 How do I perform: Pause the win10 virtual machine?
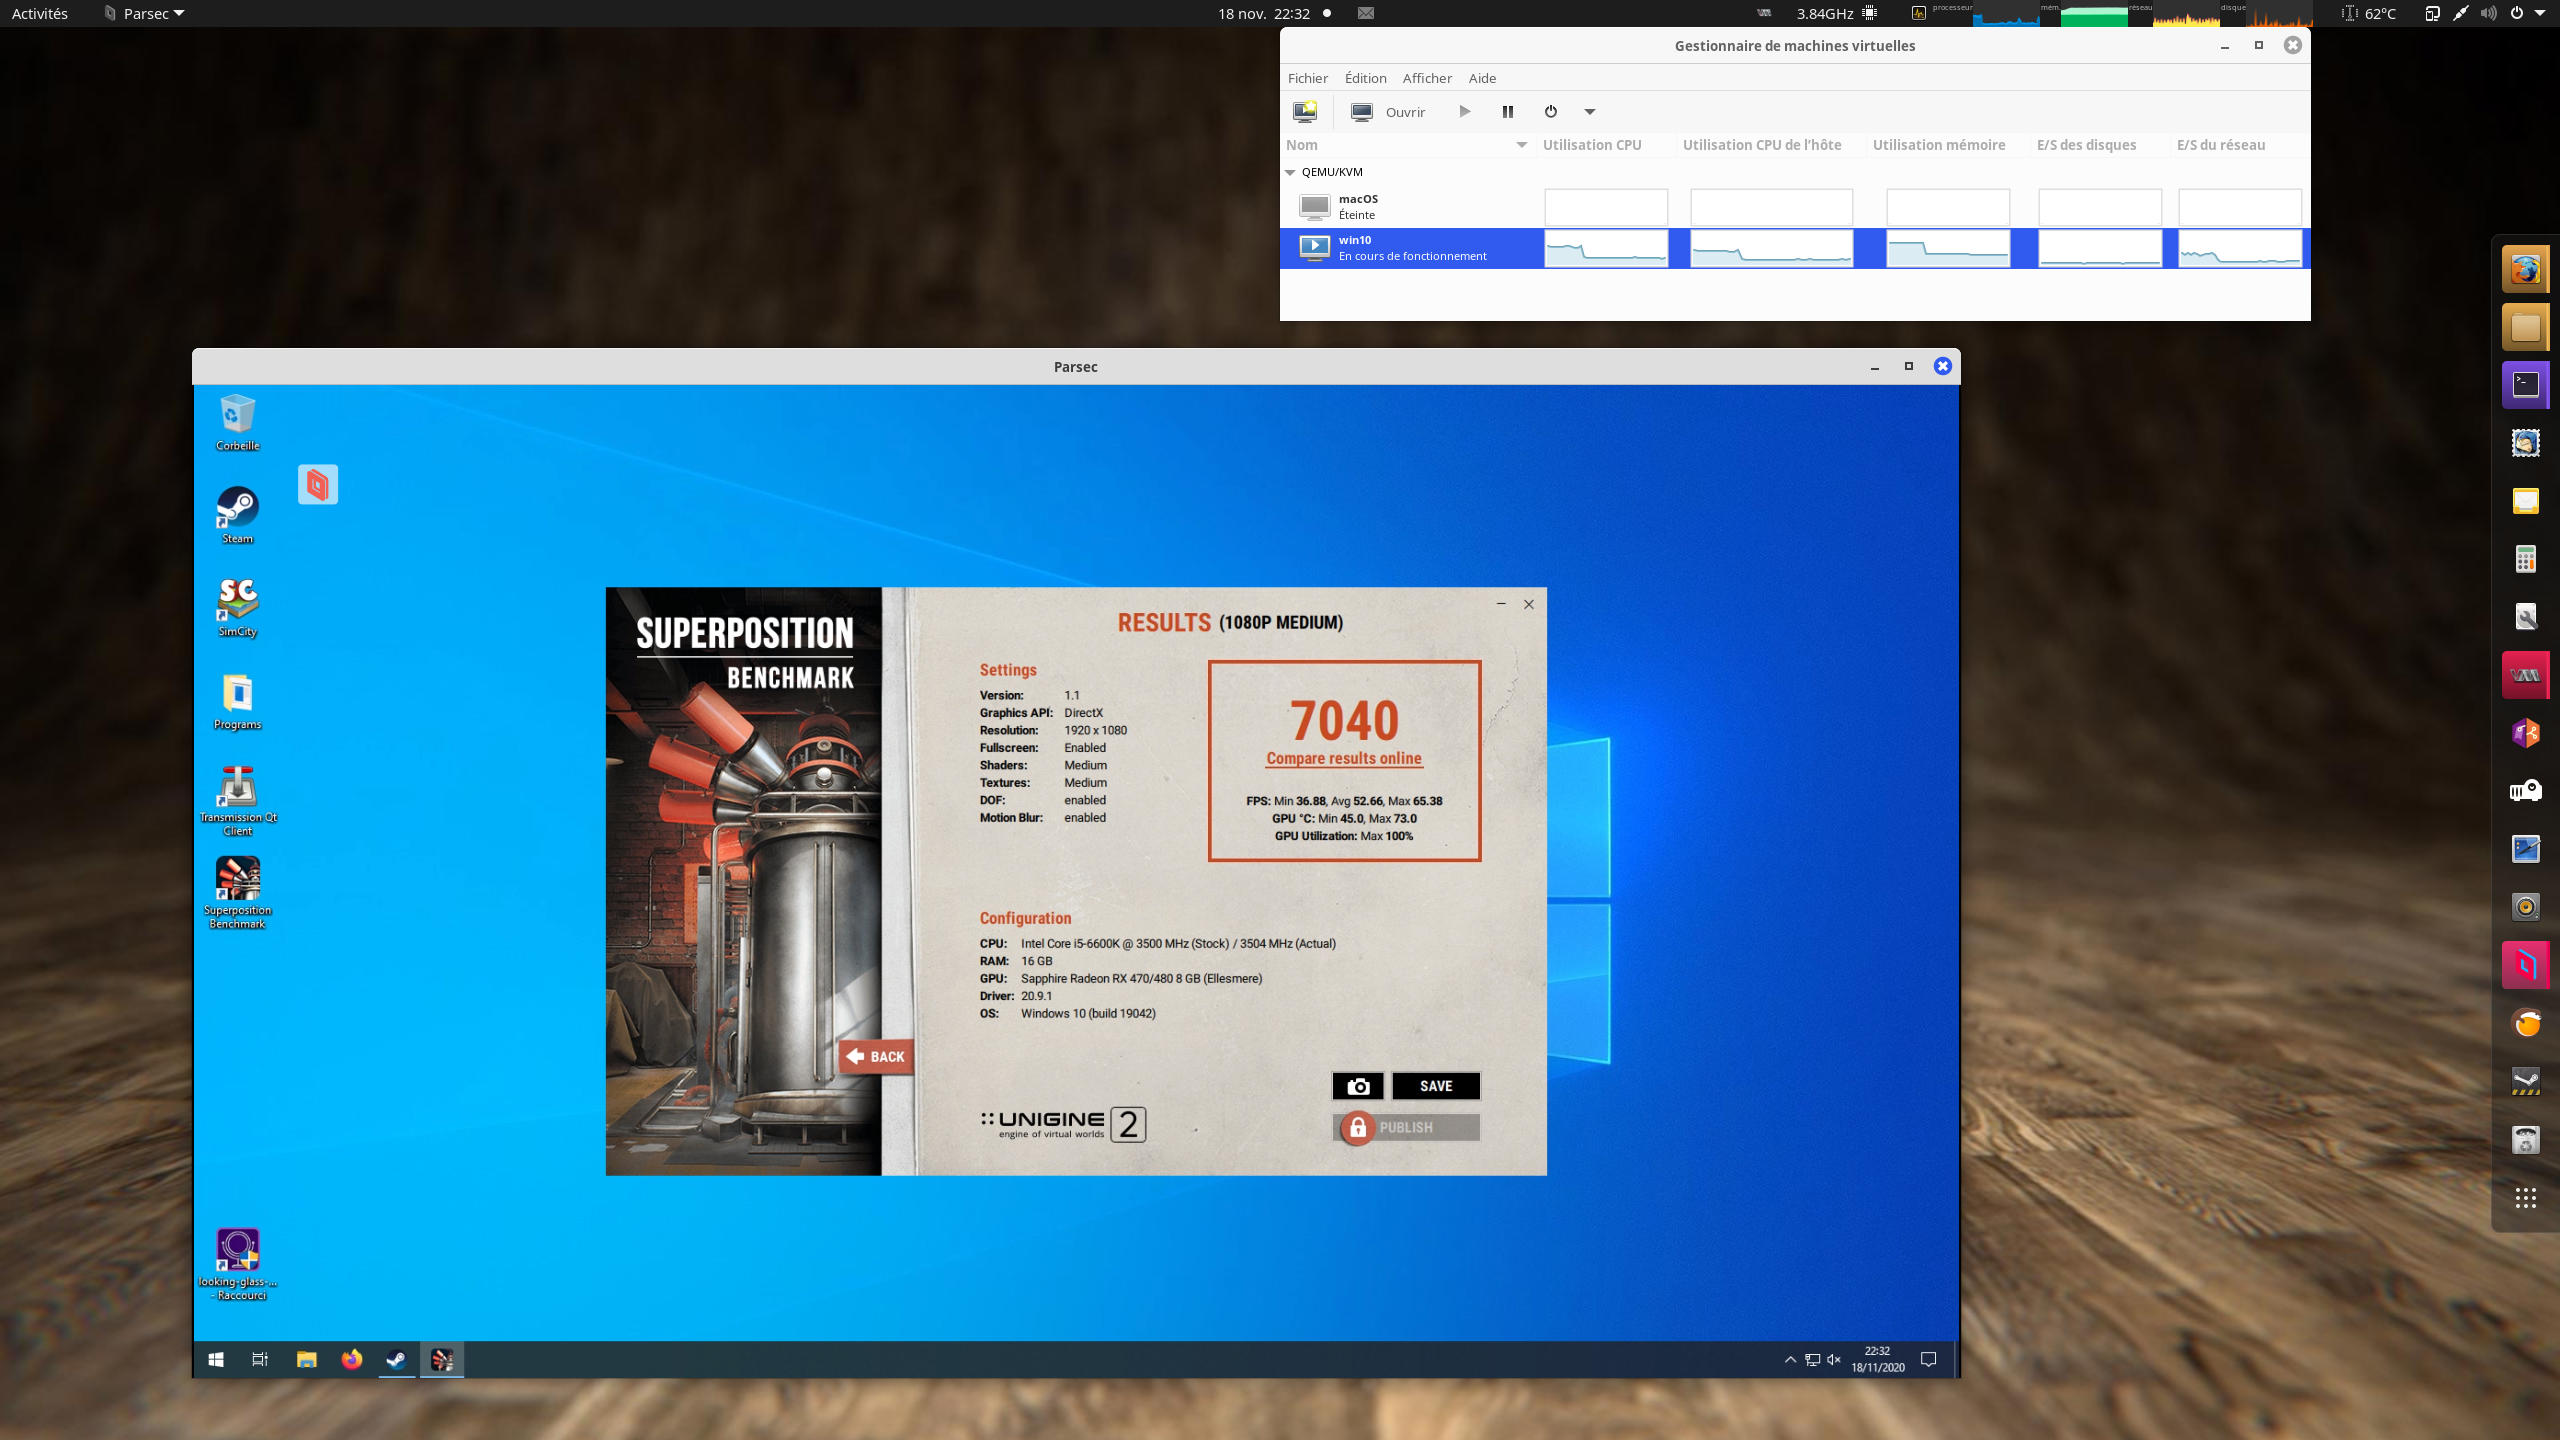click(x=1507, y=112)
